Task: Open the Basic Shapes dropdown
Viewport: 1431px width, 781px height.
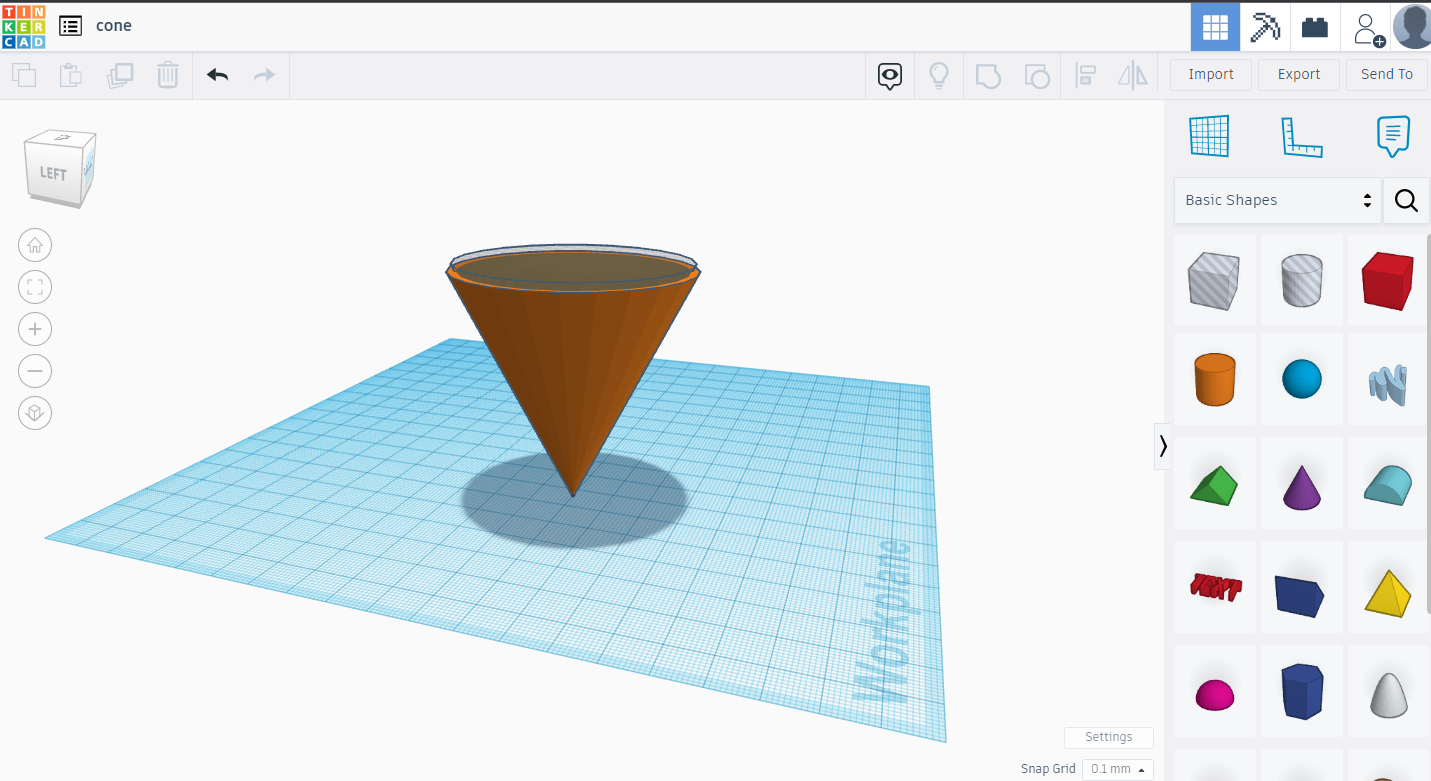Action: click(x=1277, y=200)
